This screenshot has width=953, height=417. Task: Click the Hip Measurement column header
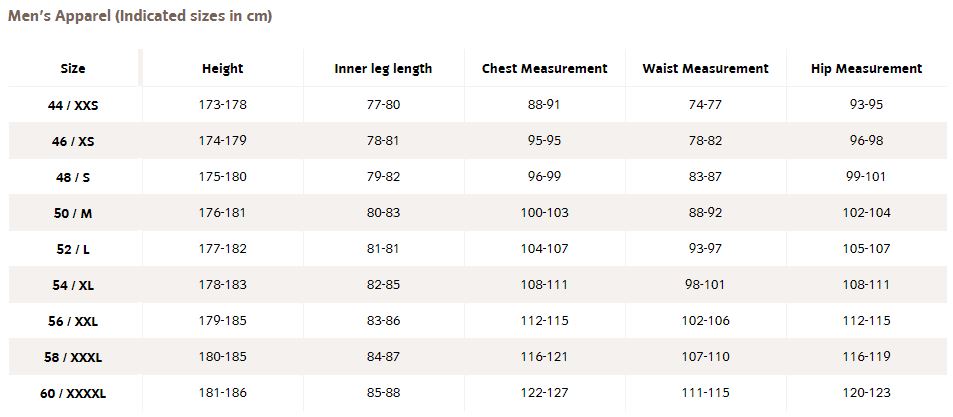(867, 69)
